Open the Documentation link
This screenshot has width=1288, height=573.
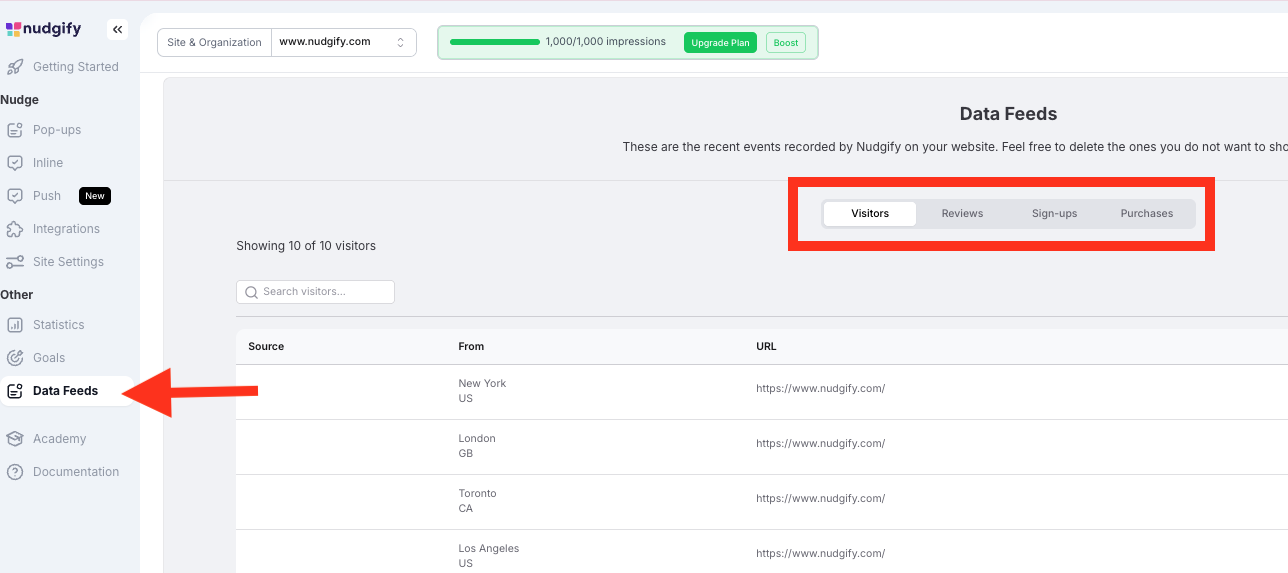[x=76, y=472]
